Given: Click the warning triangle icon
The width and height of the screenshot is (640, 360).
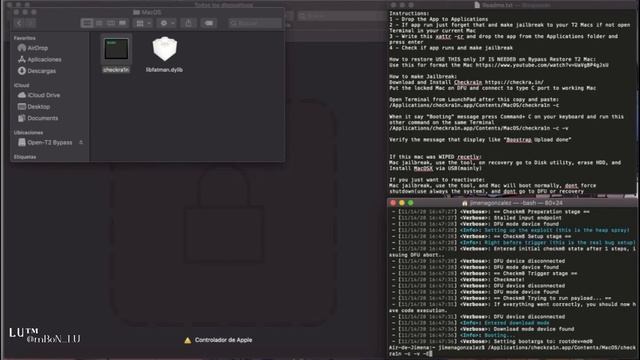Looking at the screenshot, I should (x=187, y=340).
